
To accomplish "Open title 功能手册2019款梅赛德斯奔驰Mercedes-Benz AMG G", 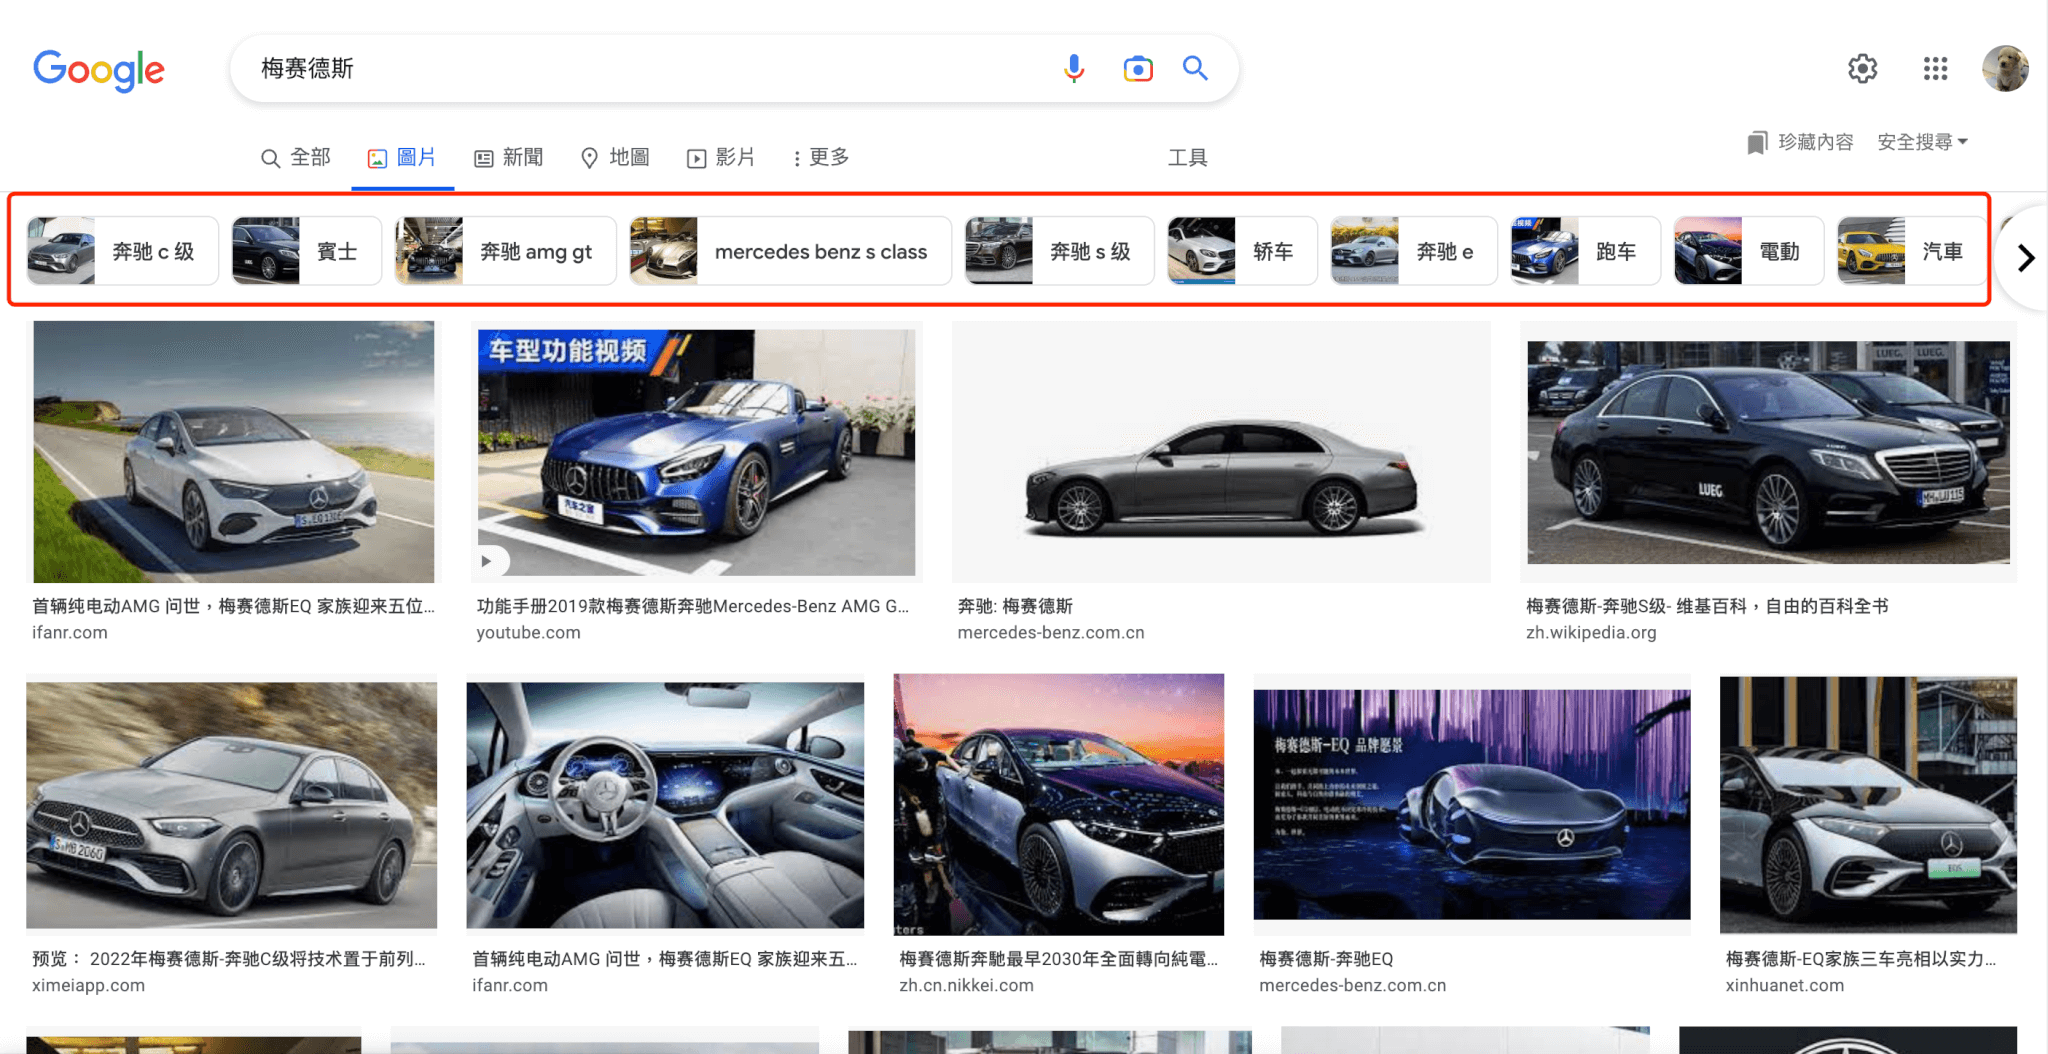I will click(693, 606).
